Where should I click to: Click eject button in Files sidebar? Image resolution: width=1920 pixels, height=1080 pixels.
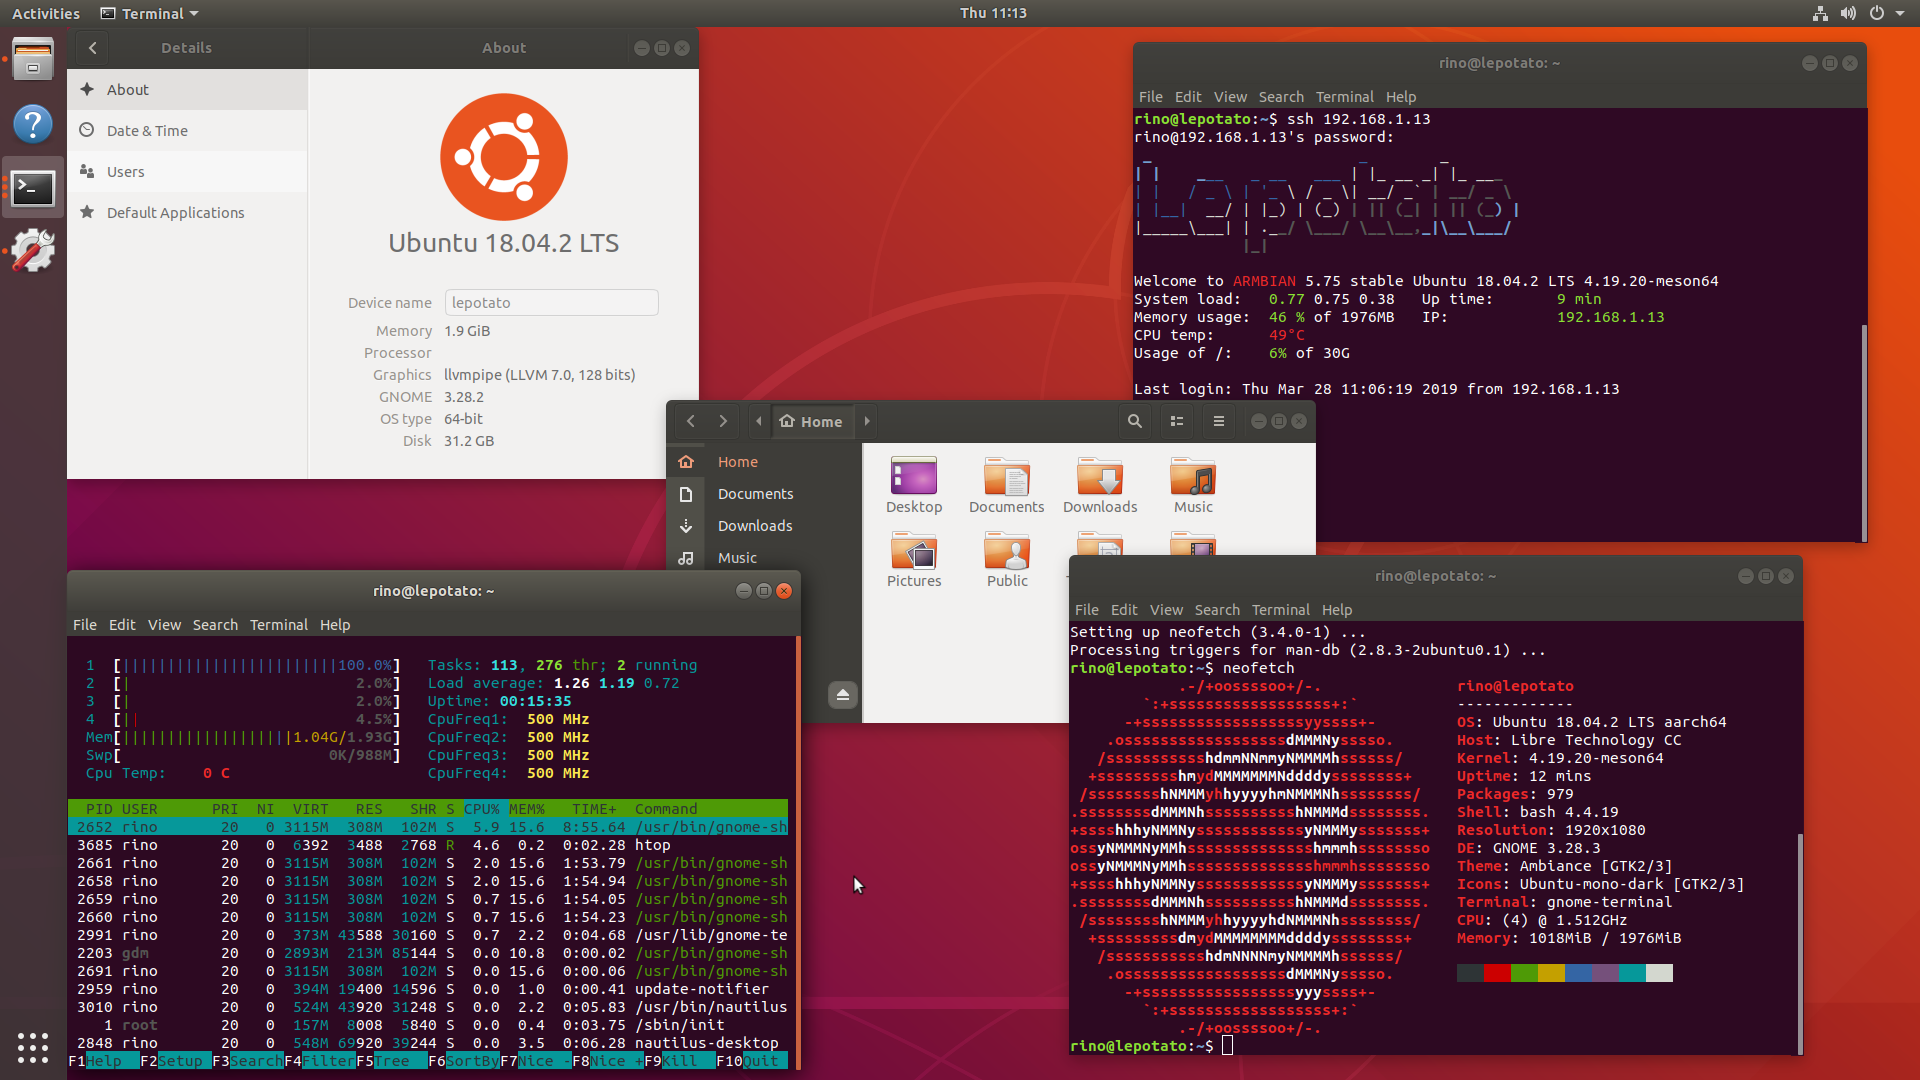click(x=843, y=695)
